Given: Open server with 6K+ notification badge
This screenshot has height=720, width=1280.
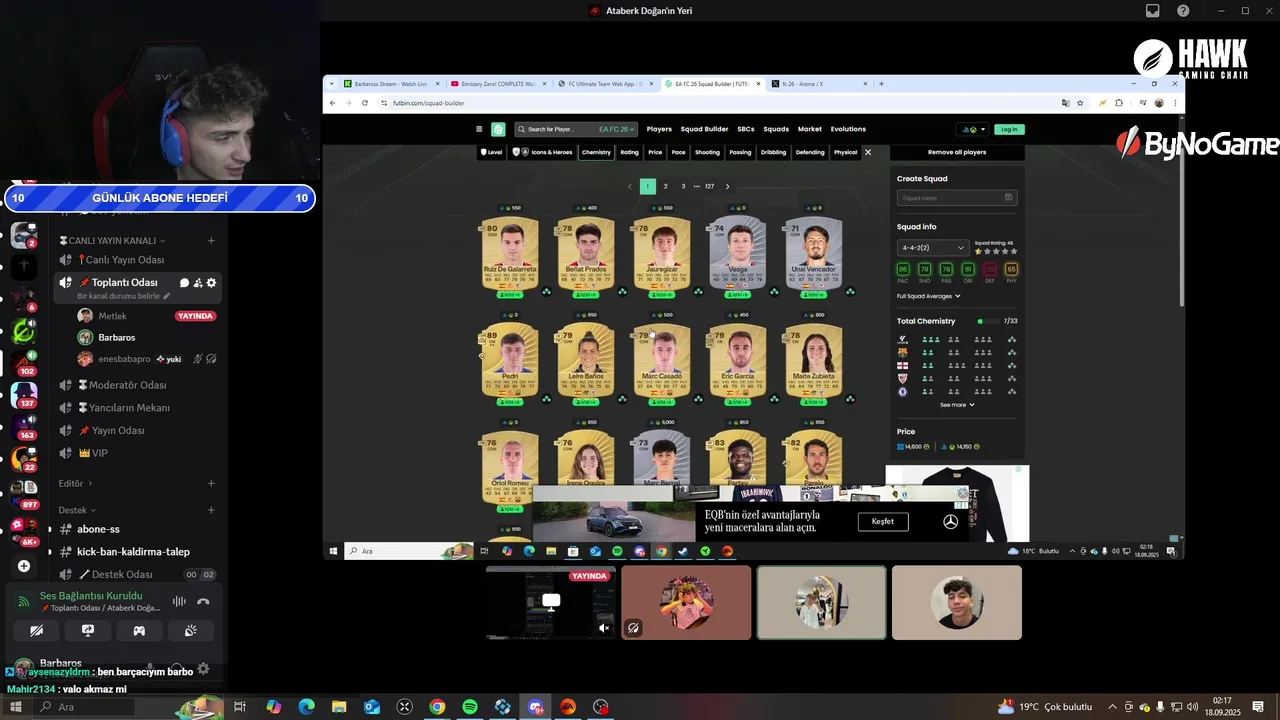Looking at the screenshot, I should pyautogui.click(x=24, y=530).
